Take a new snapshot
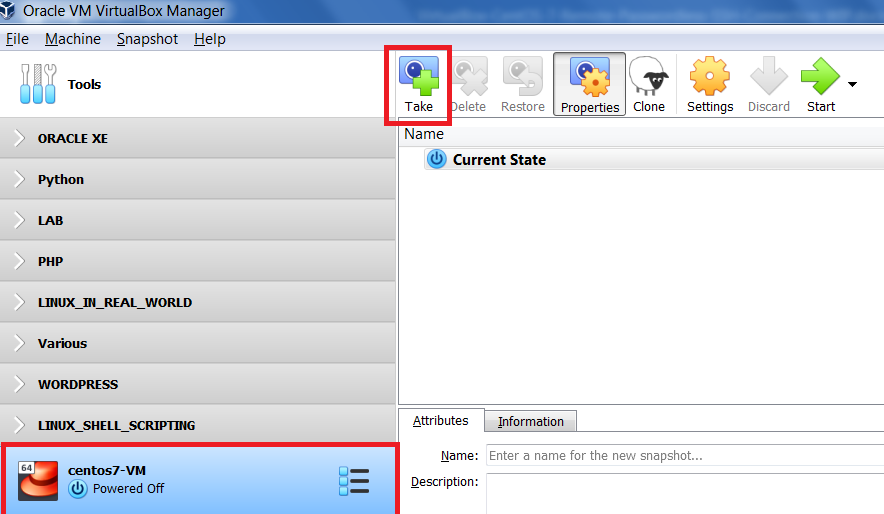The image size is (884, 514). (418, 85)
